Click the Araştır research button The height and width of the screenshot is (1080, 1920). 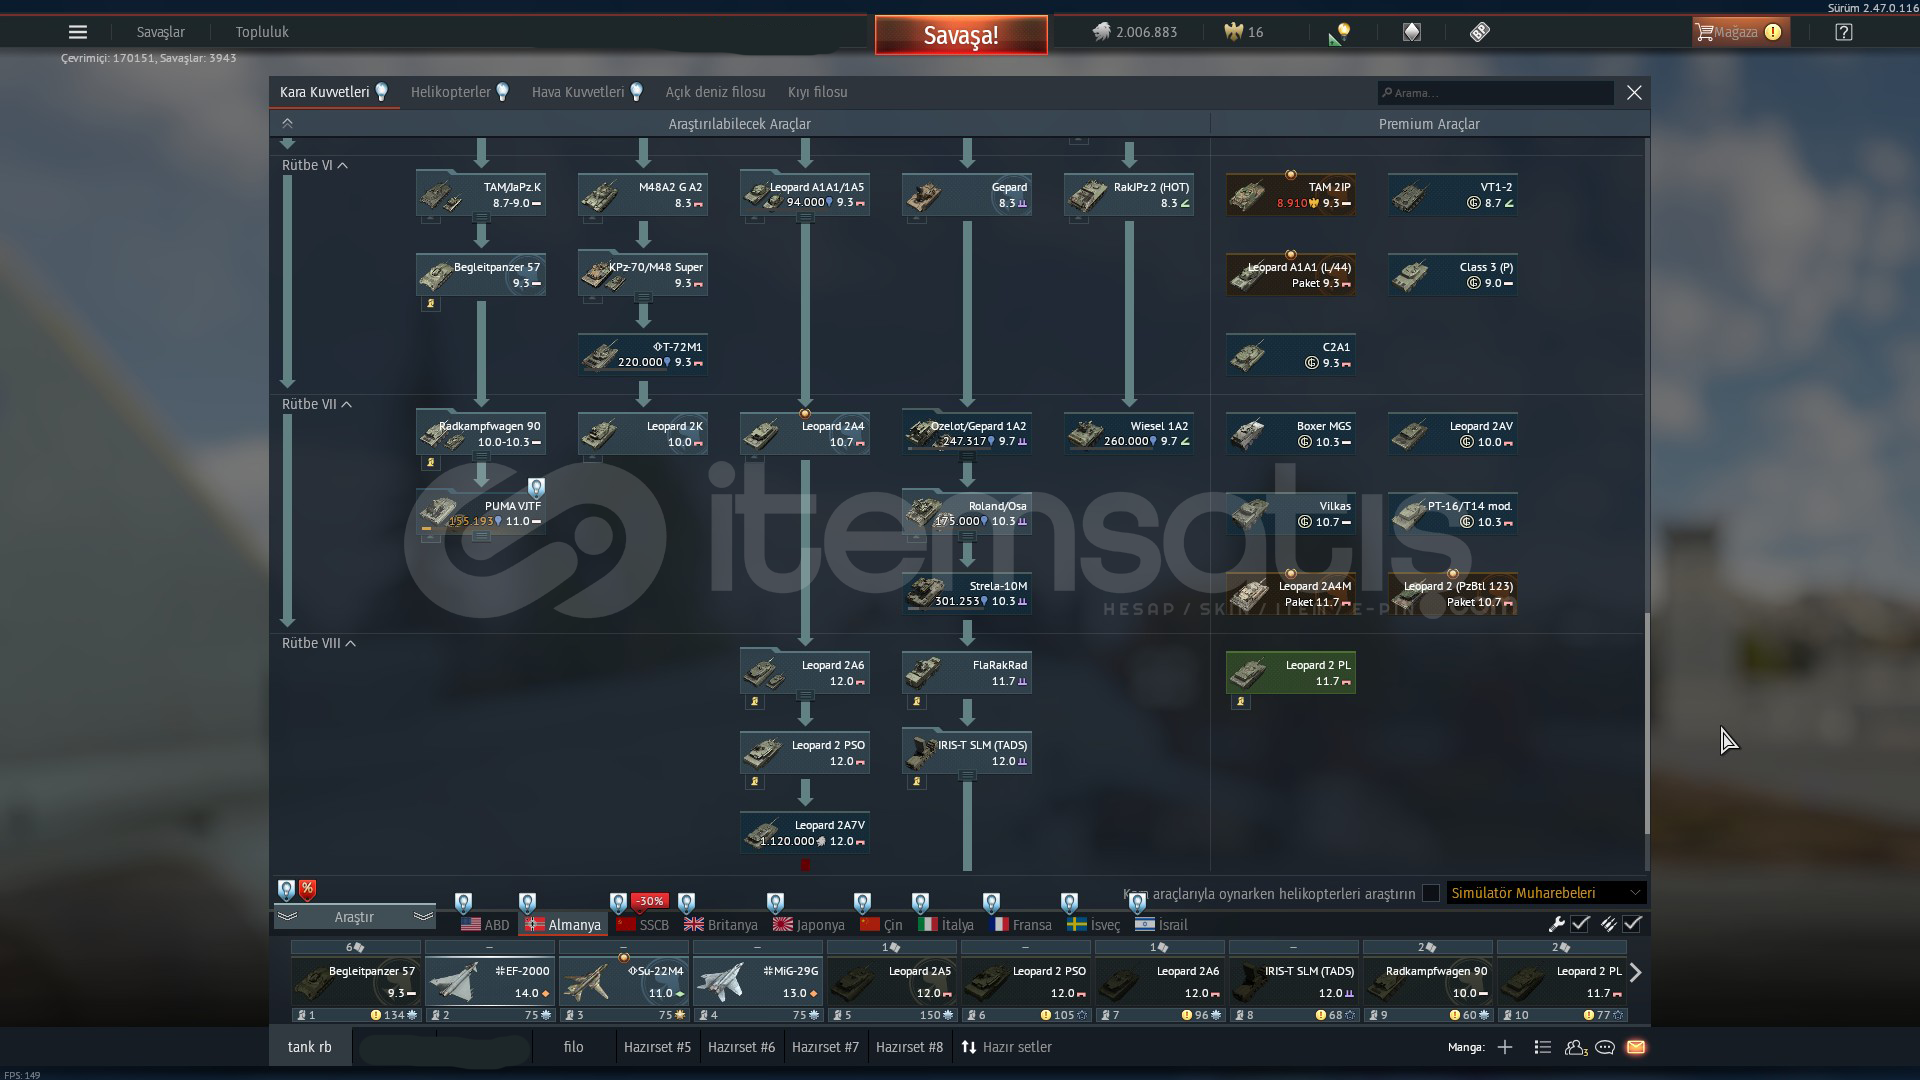coord(354,917)
